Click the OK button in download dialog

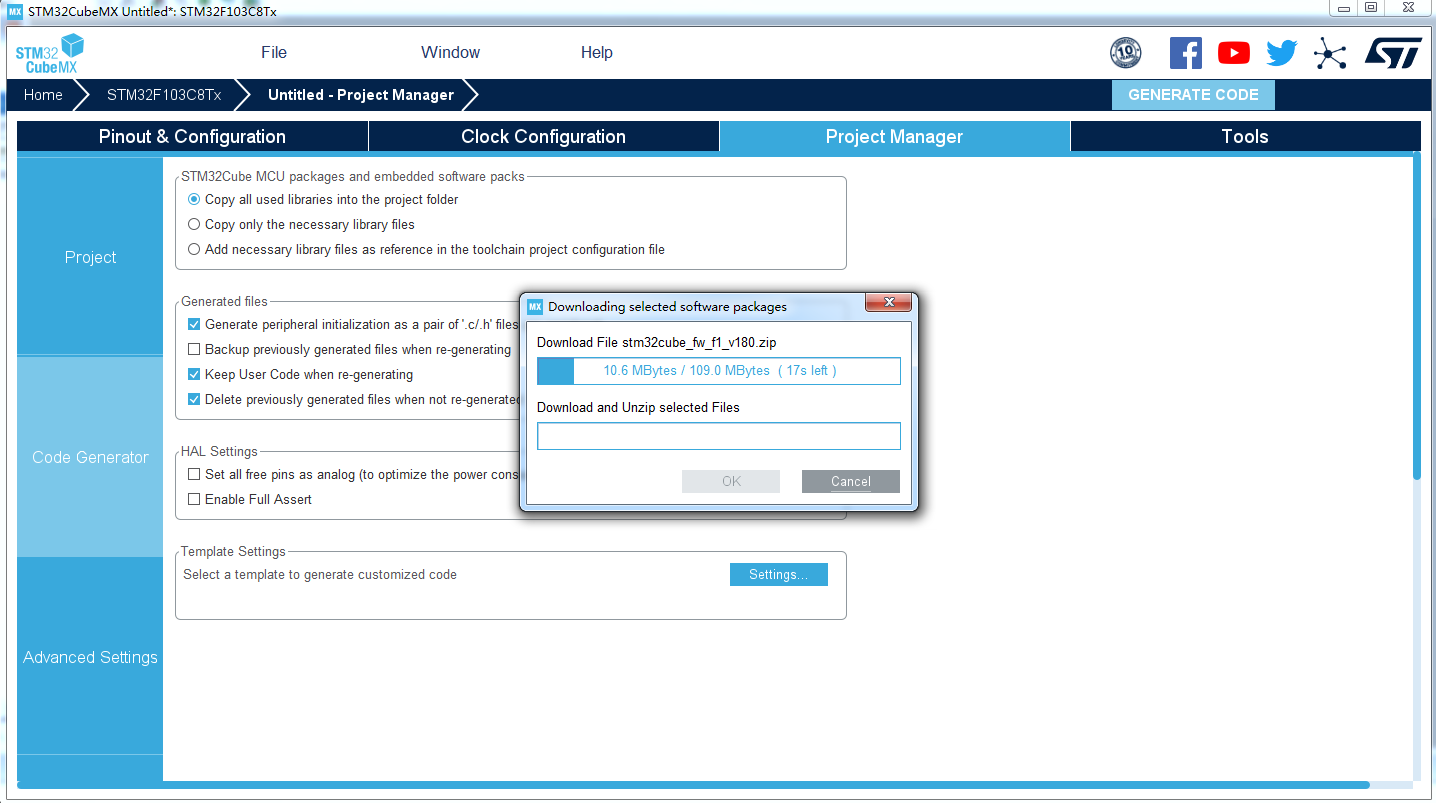tap(731, 481)
